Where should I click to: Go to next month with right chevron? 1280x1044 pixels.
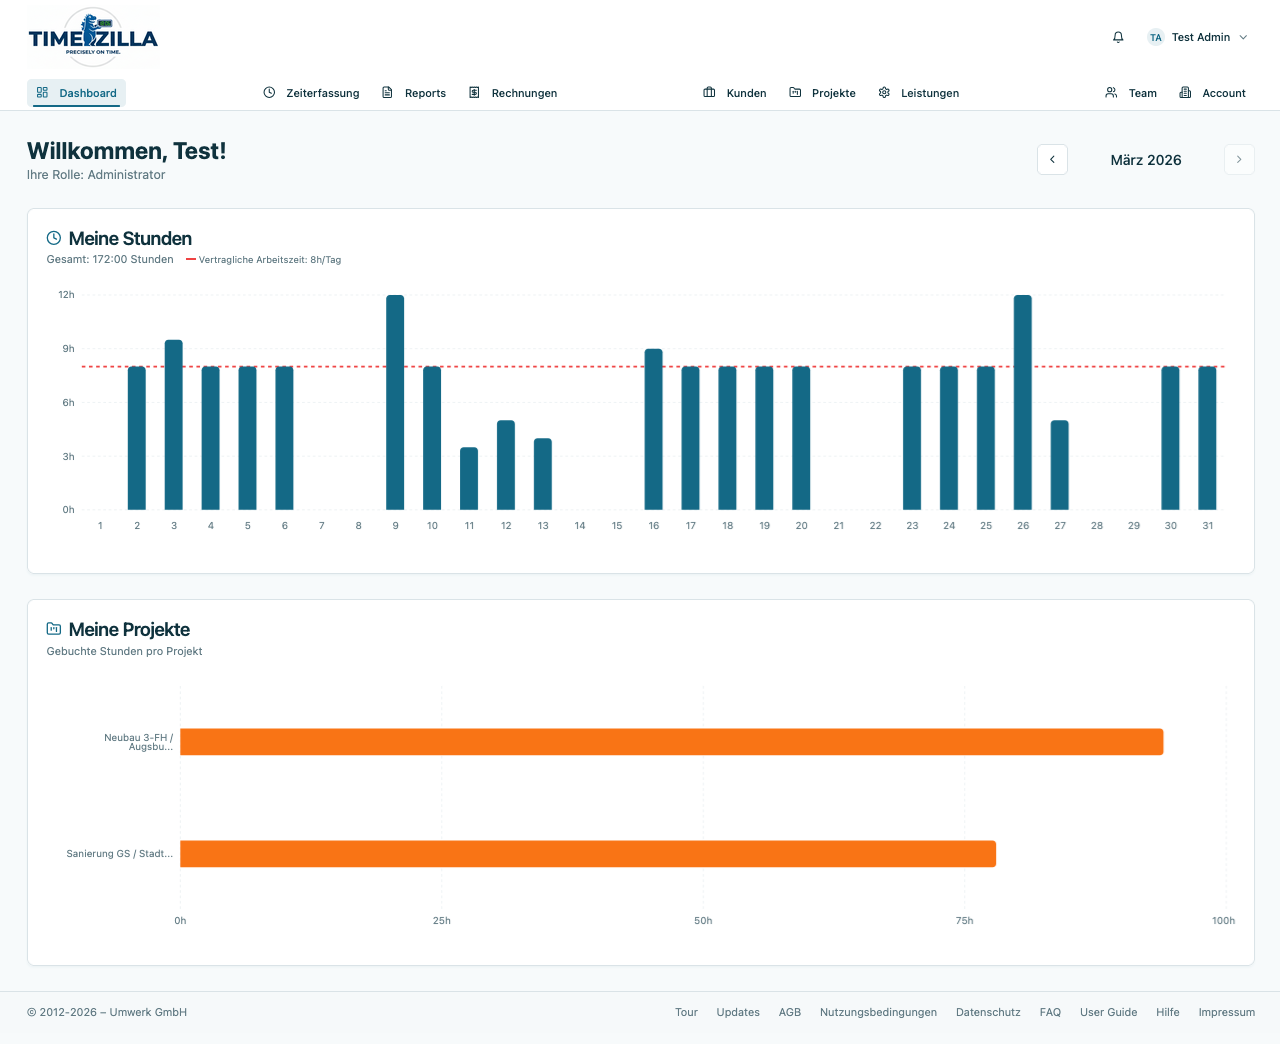coord(1239,160)
